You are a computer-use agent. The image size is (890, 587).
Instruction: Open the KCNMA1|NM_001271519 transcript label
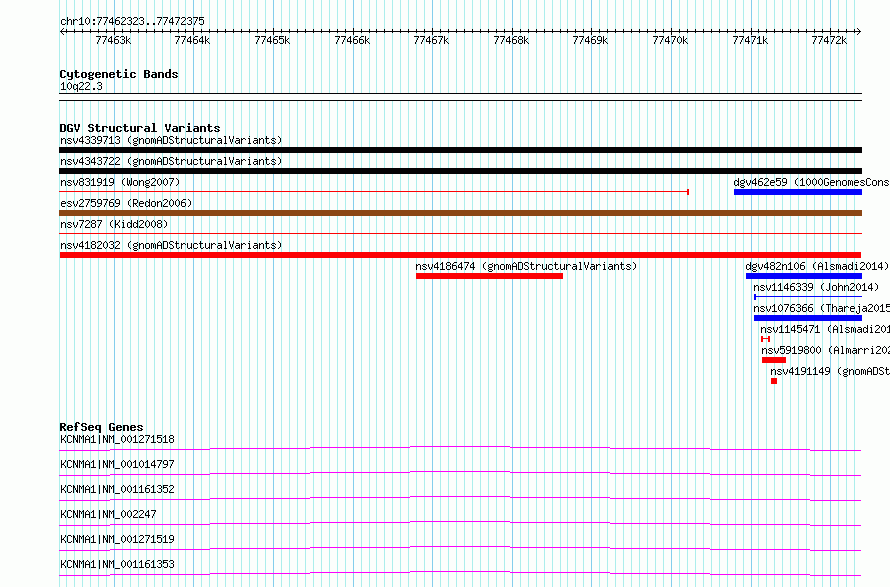[x=117, y=539]
